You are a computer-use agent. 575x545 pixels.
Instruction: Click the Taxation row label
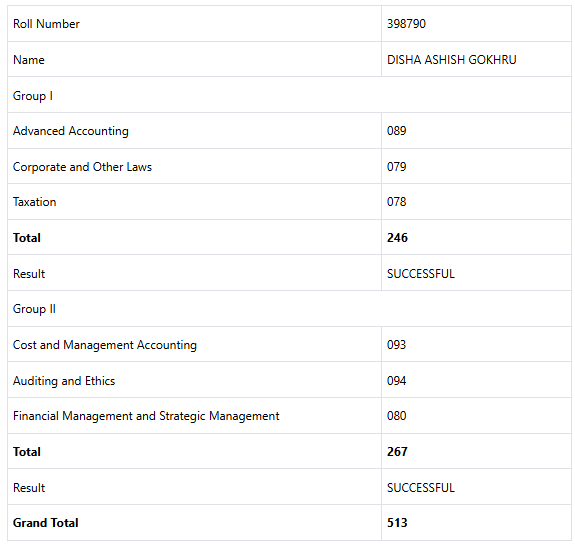point(34,202)
